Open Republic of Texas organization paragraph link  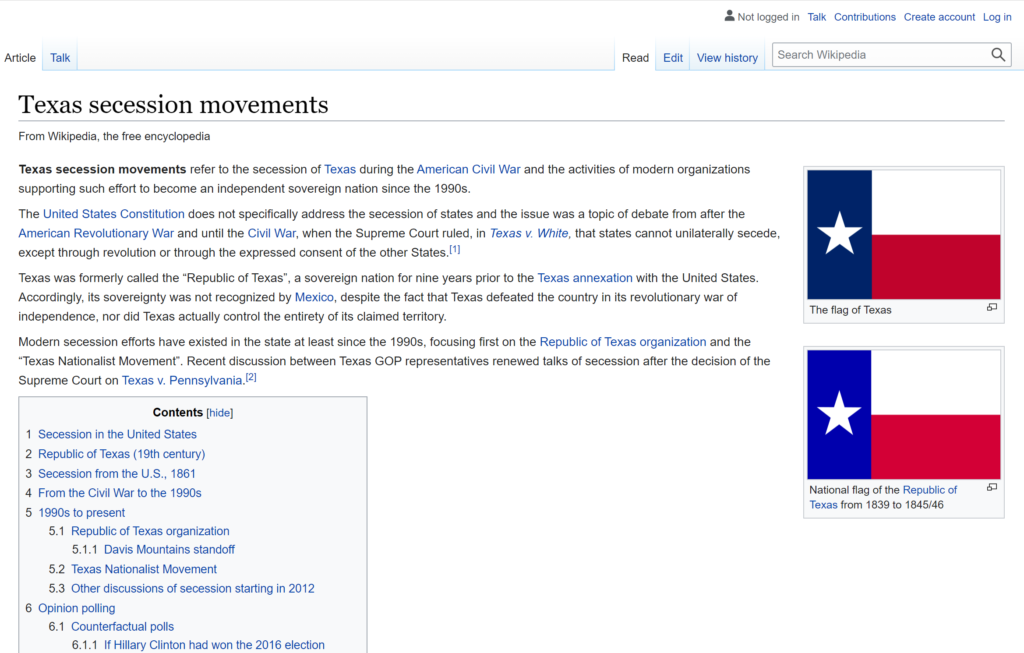click(622, 342)
